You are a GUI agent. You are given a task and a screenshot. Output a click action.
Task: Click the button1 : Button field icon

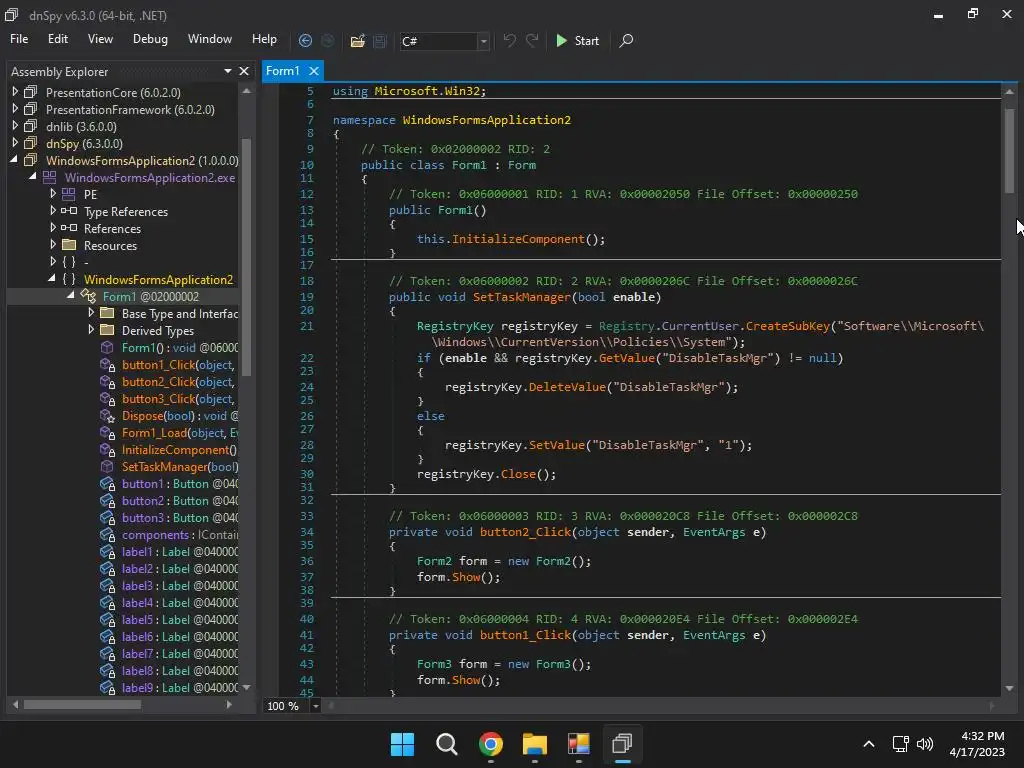pos(107,484)
